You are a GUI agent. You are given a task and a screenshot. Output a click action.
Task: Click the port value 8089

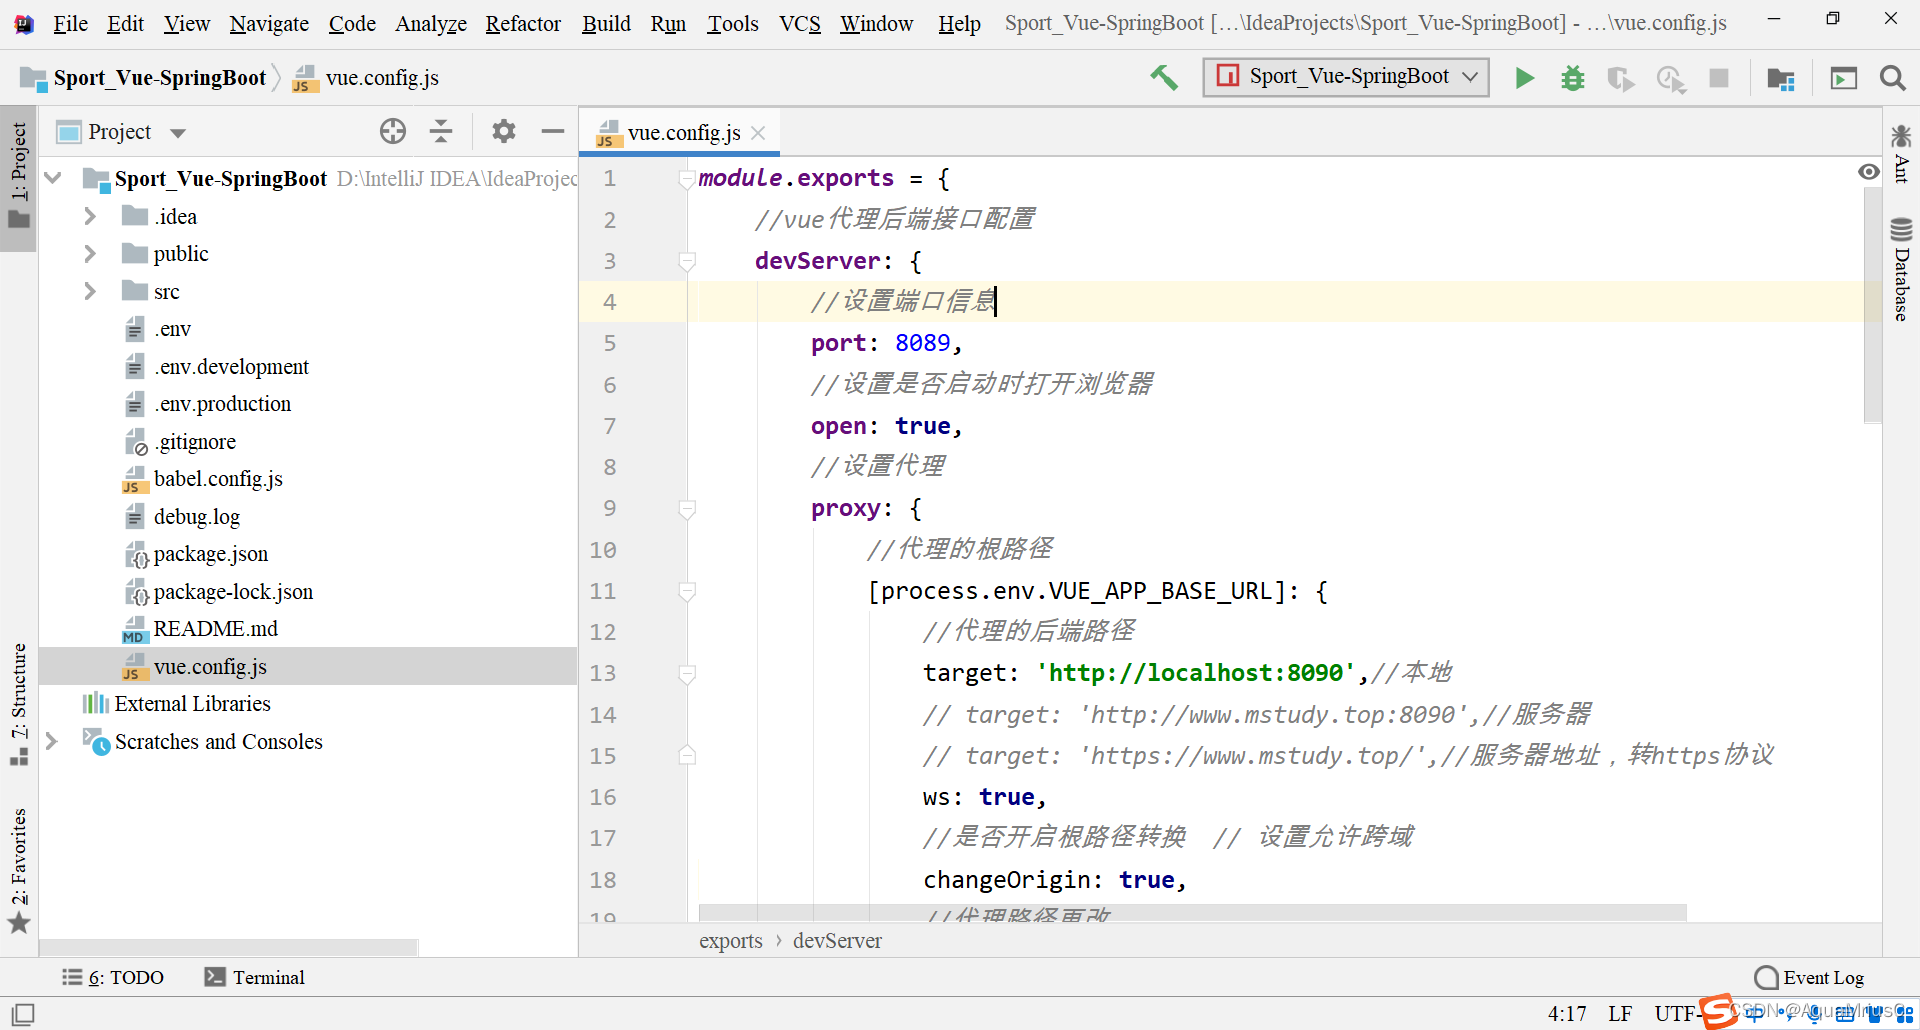(922, 343)
